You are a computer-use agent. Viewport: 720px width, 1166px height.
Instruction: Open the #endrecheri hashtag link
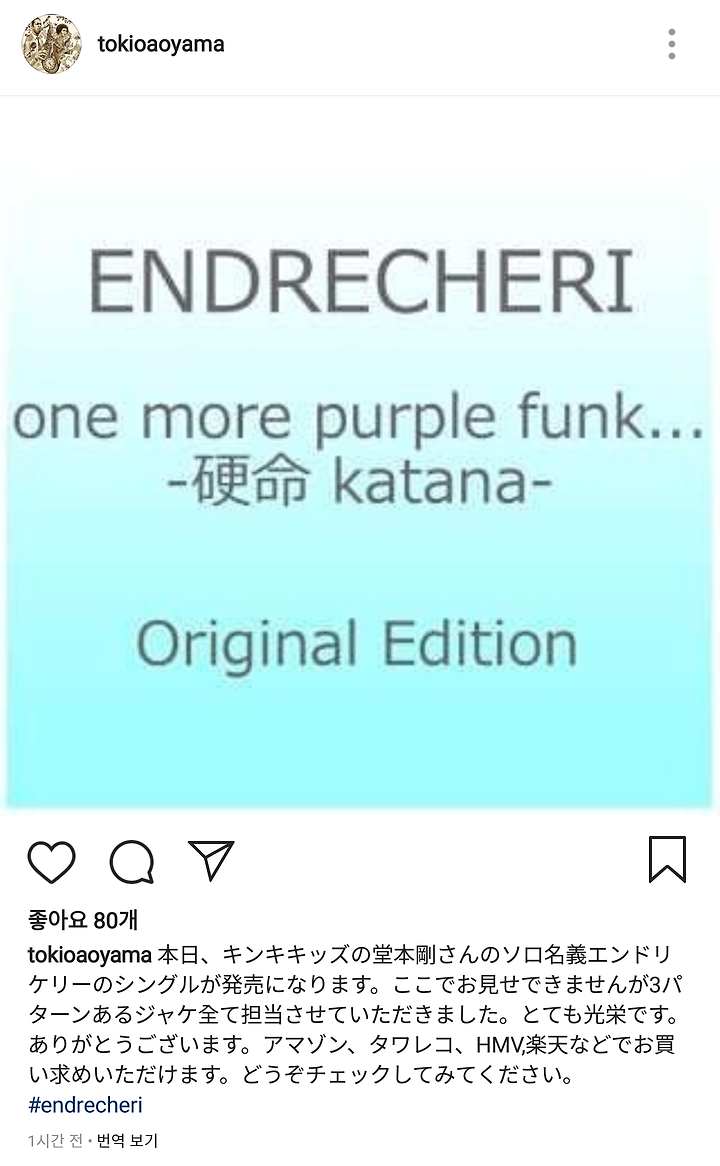coord(86,1105)
